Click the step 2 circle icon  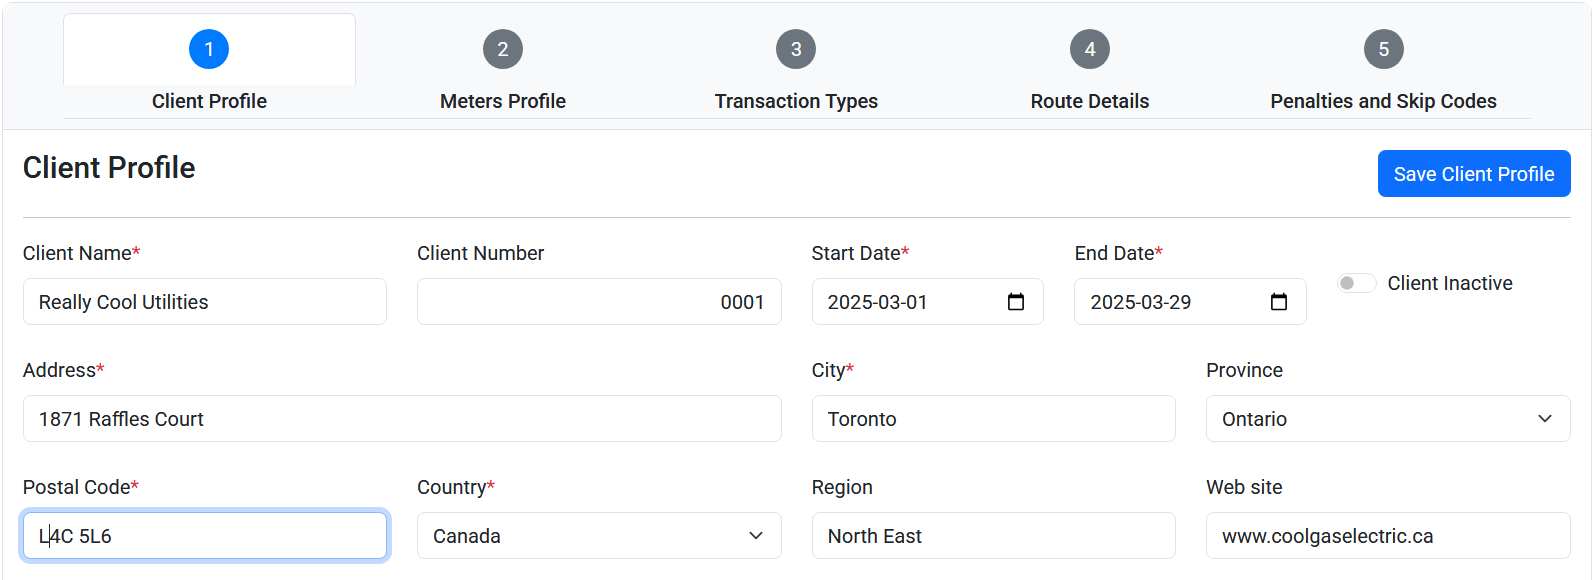503,49
